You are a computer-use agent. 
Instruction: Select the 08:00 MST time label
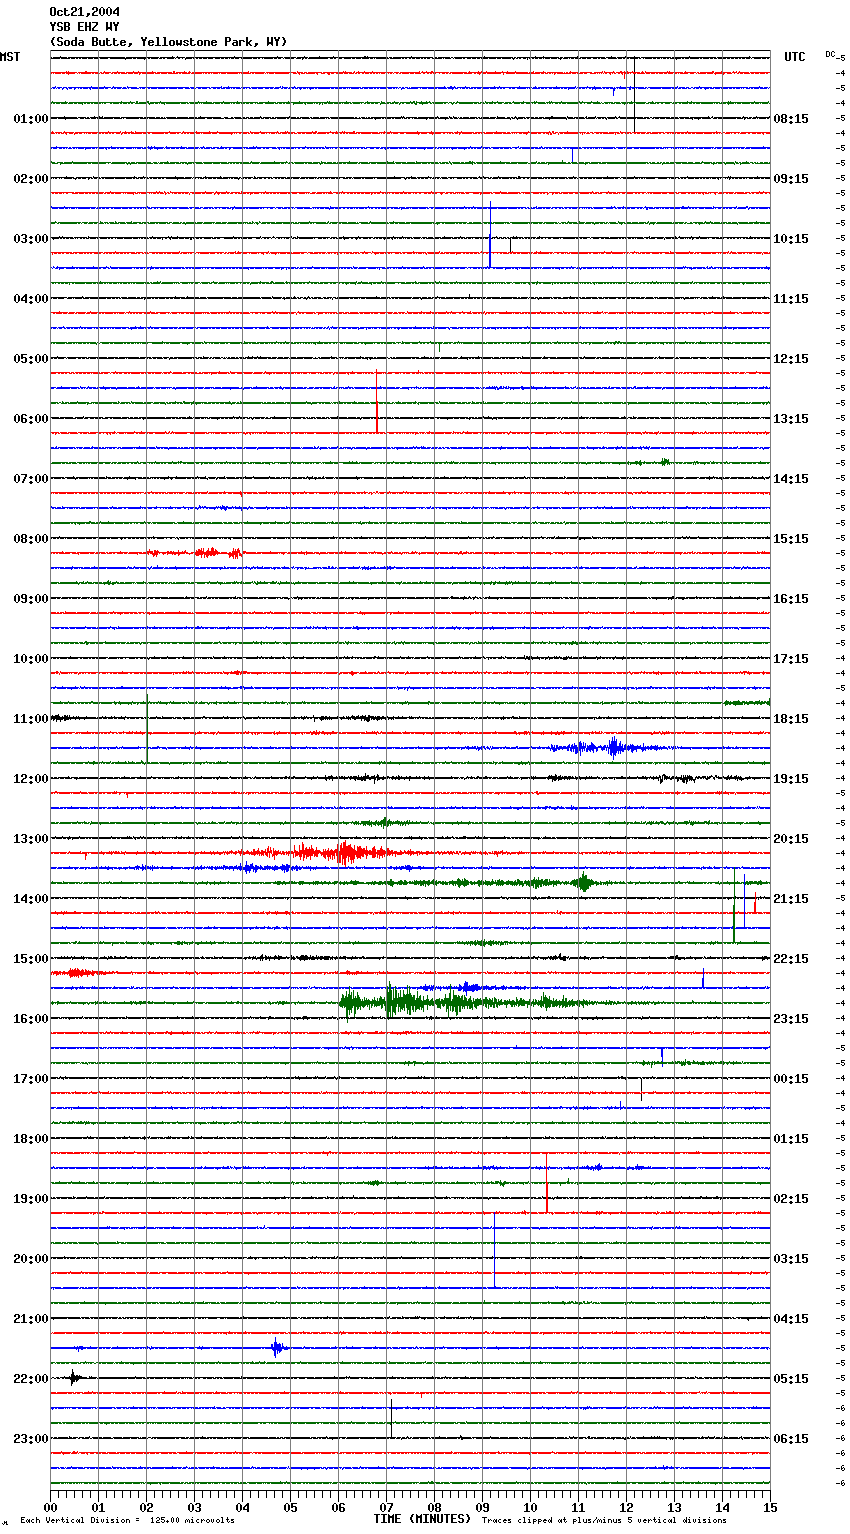pyautogui.click(x=31, y=539)
